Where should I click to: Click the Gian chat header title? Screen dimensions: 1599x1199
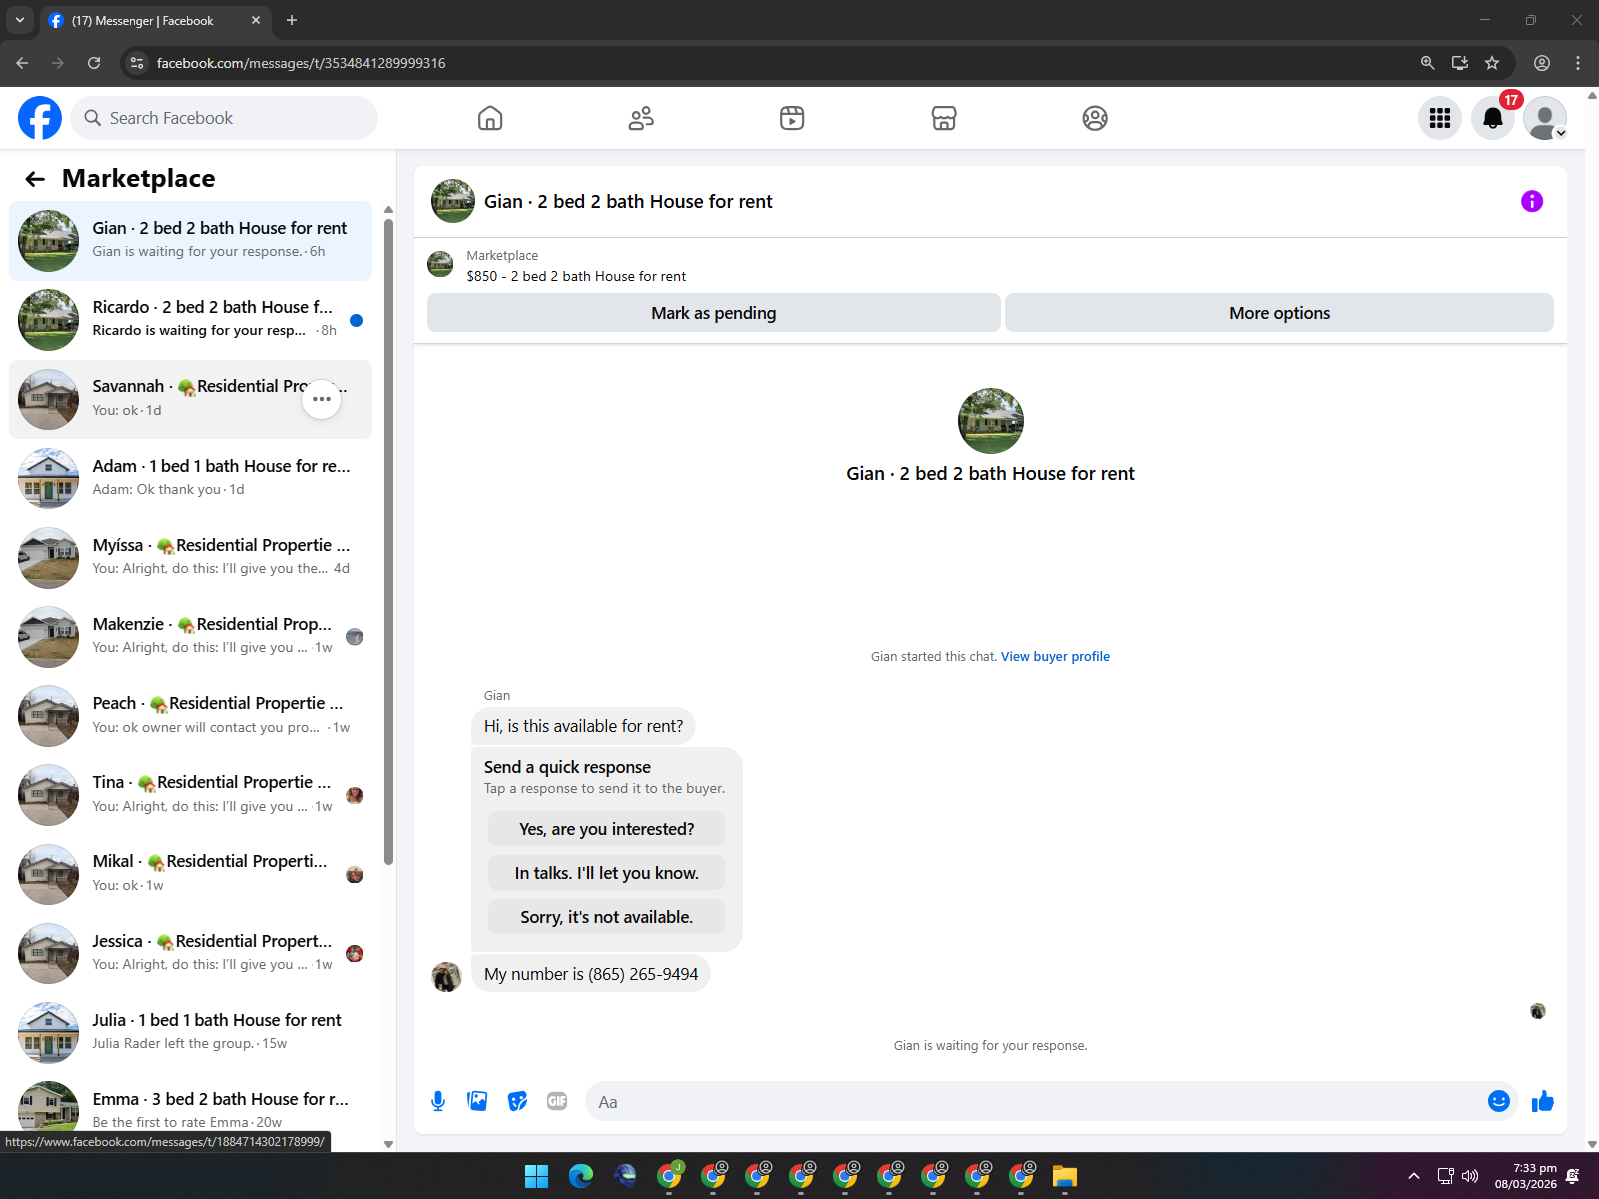click(x=628, y=202)
